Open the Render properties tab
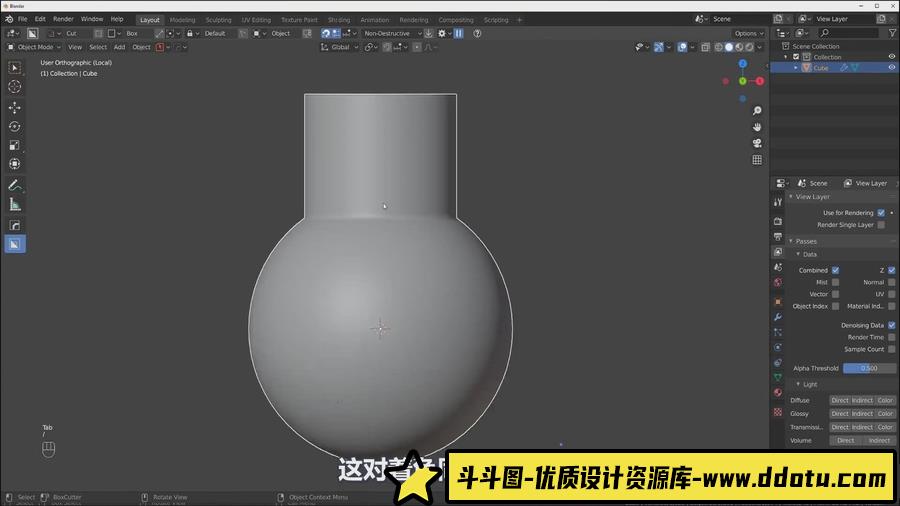The height and width of the screenshot is (506, 900). tap(778, 221)
